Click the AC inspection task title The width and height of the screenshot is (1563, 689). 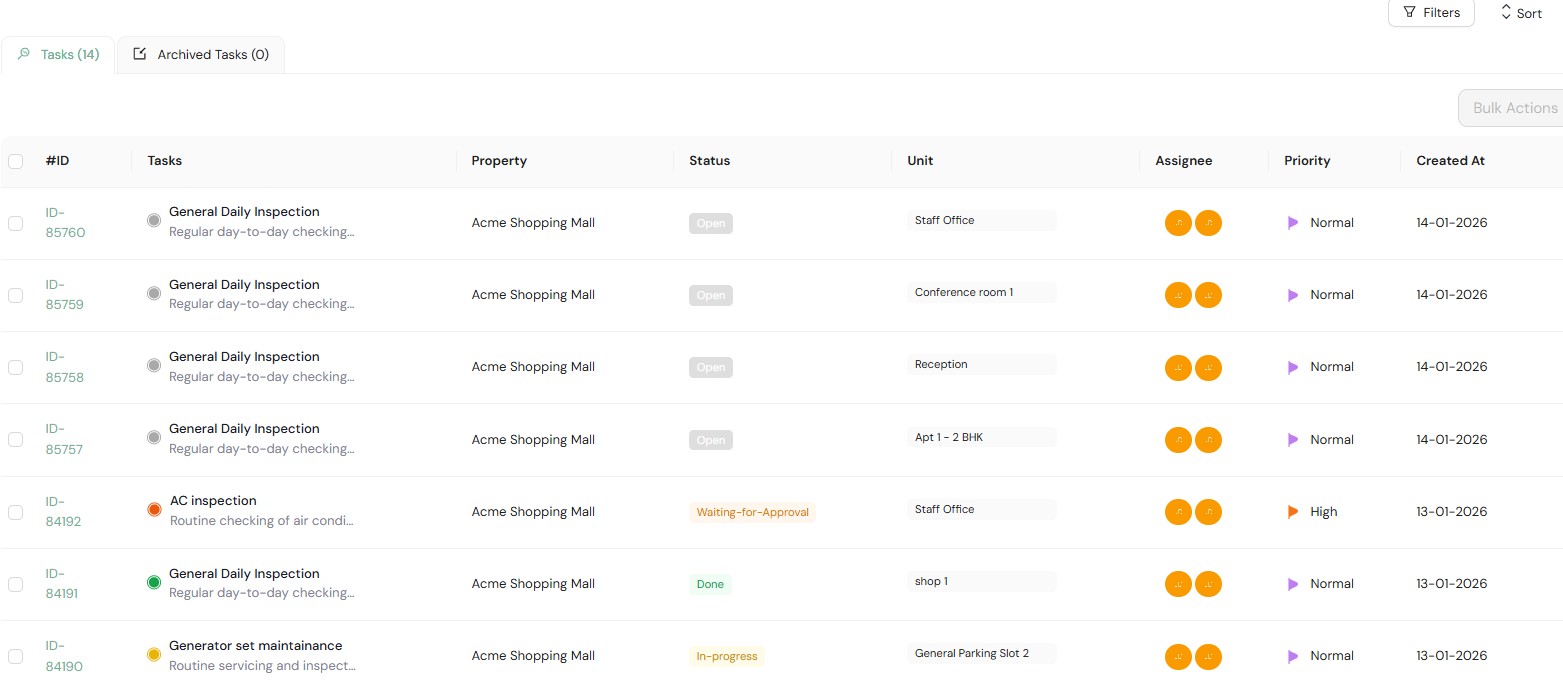point(213,500)
